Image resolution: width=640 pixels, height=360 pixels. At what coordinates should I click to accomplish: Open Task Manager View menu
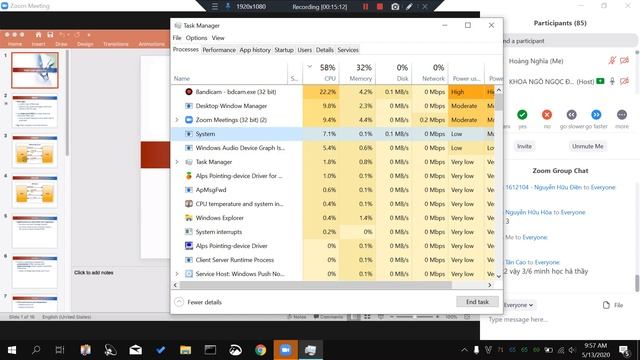point(218,38)
